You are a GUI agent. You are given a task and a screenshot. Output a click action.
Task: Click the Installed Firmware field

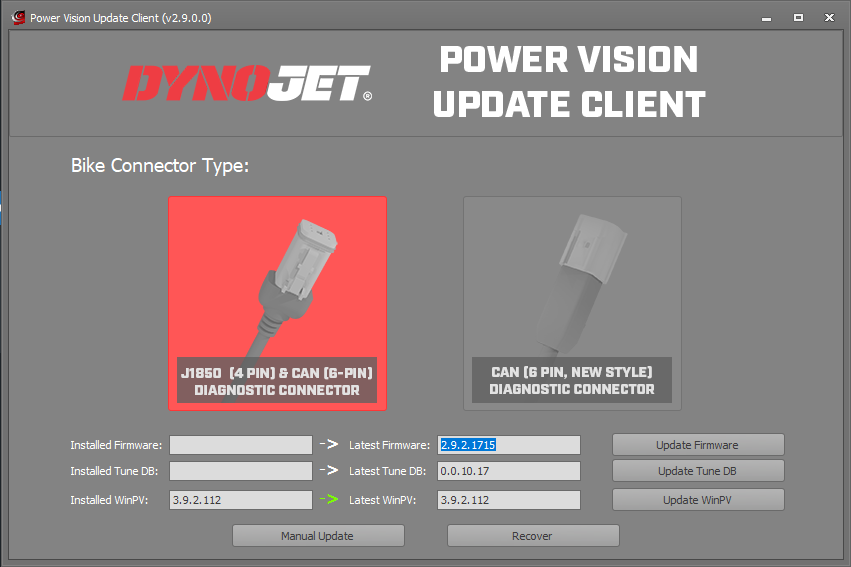click(x=240, y=445)
